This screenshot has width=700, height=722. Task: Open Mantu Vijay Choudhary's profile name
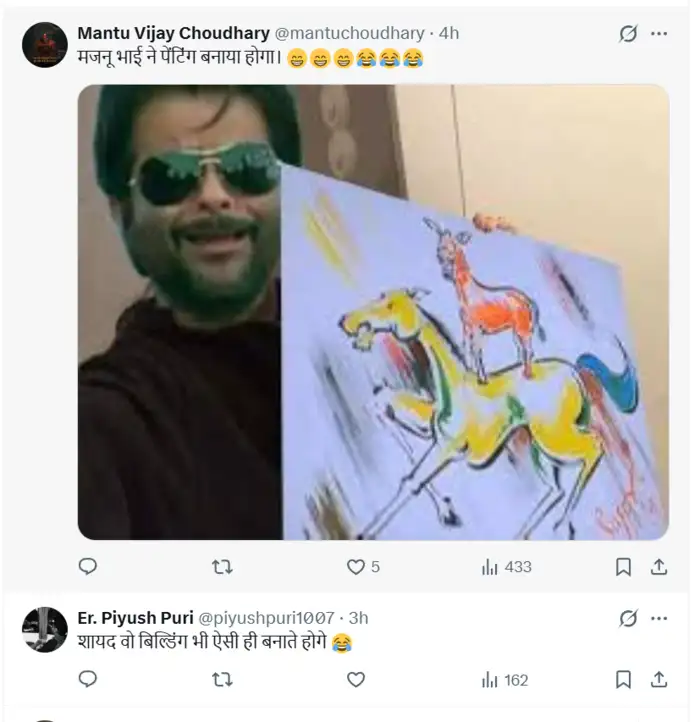click(x=173, y=33)
